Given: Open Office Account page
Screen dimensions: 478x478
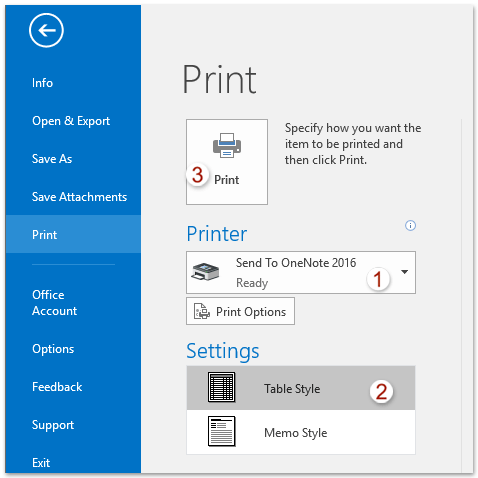Looking at the screenshot, I should 55,303.
